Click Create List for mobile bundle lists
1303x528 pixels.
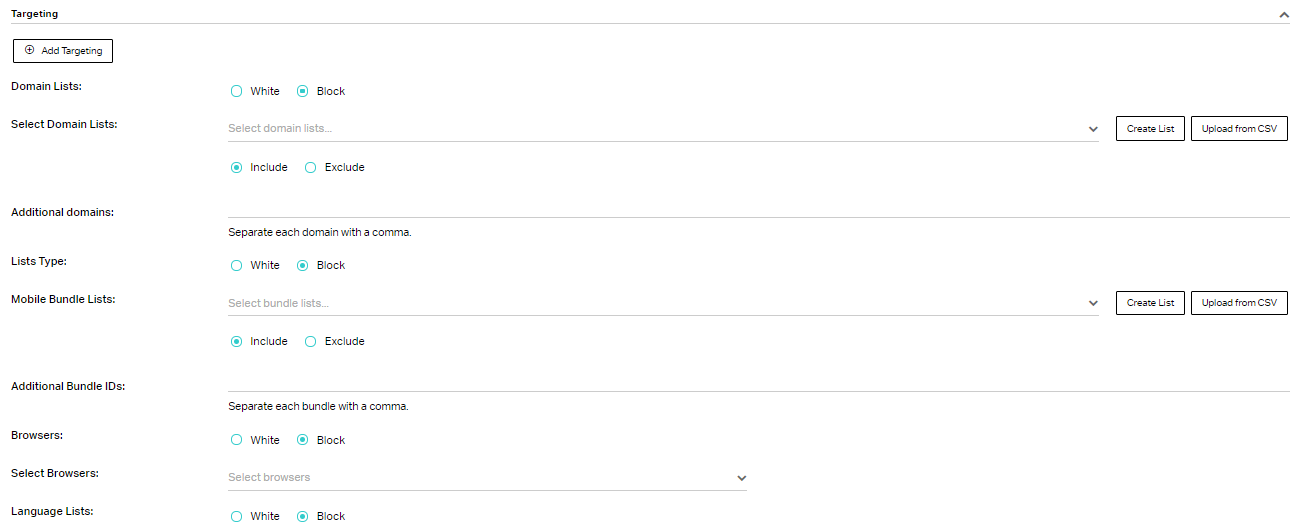click(x=1150, y=302)
